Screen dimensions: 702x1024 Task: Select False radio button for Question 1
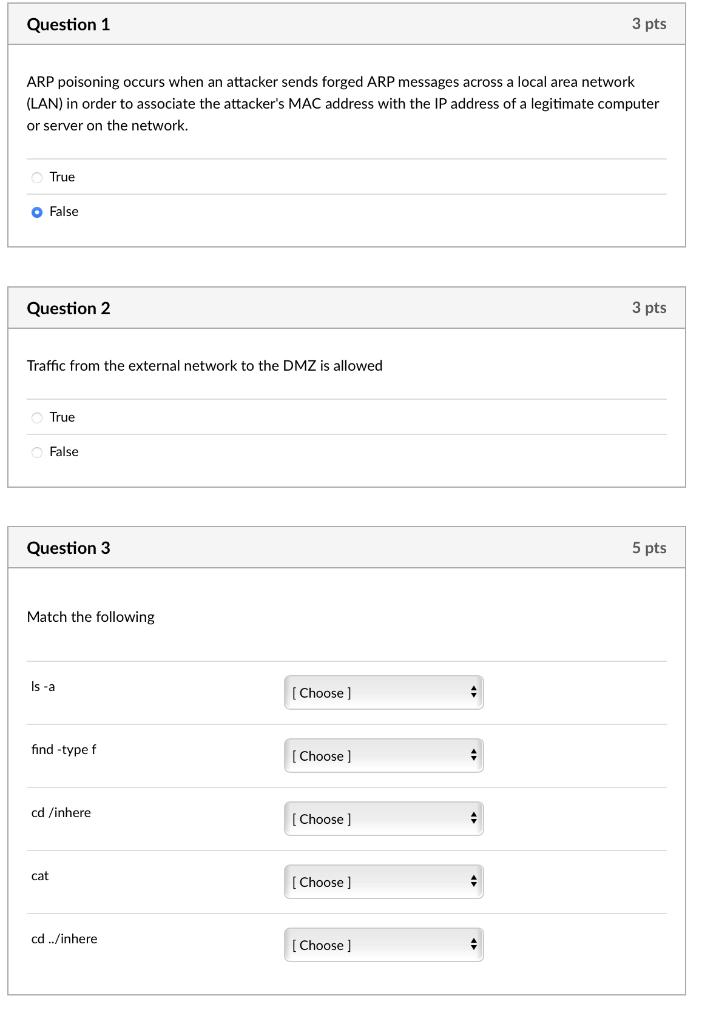click(x=37, y=212)
